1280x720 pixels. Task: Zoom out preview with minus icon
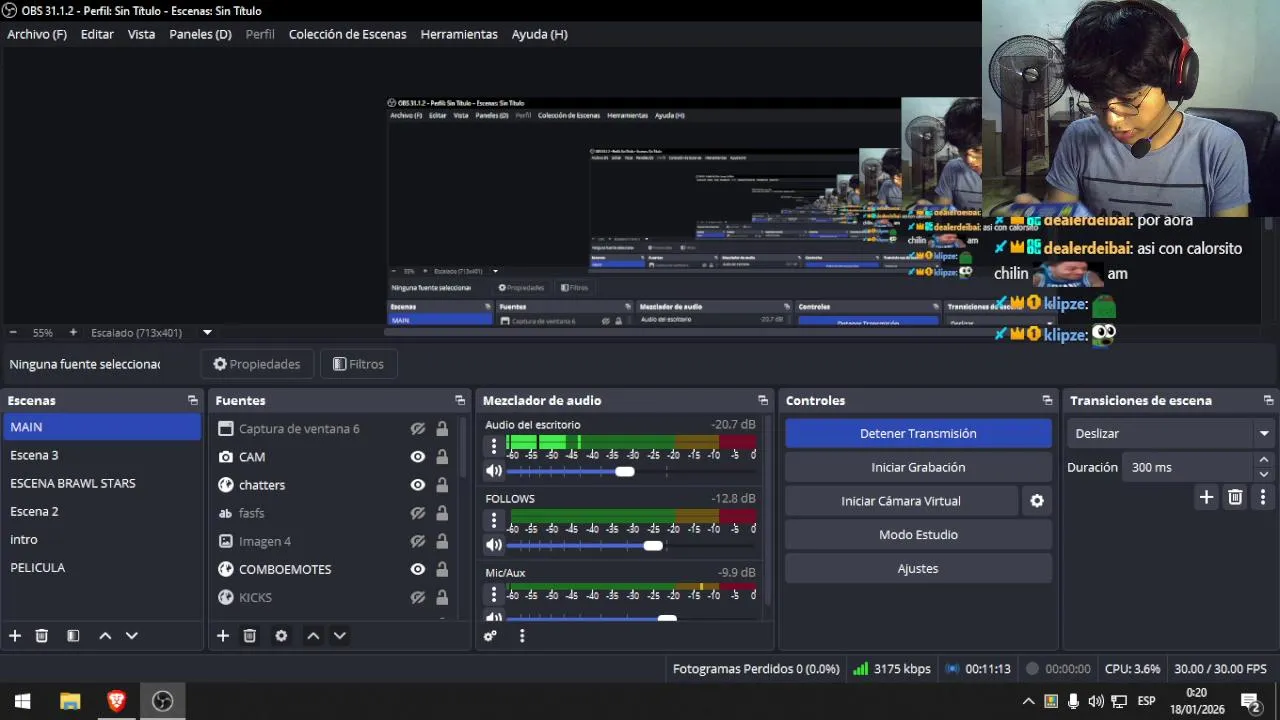point(13,332)
